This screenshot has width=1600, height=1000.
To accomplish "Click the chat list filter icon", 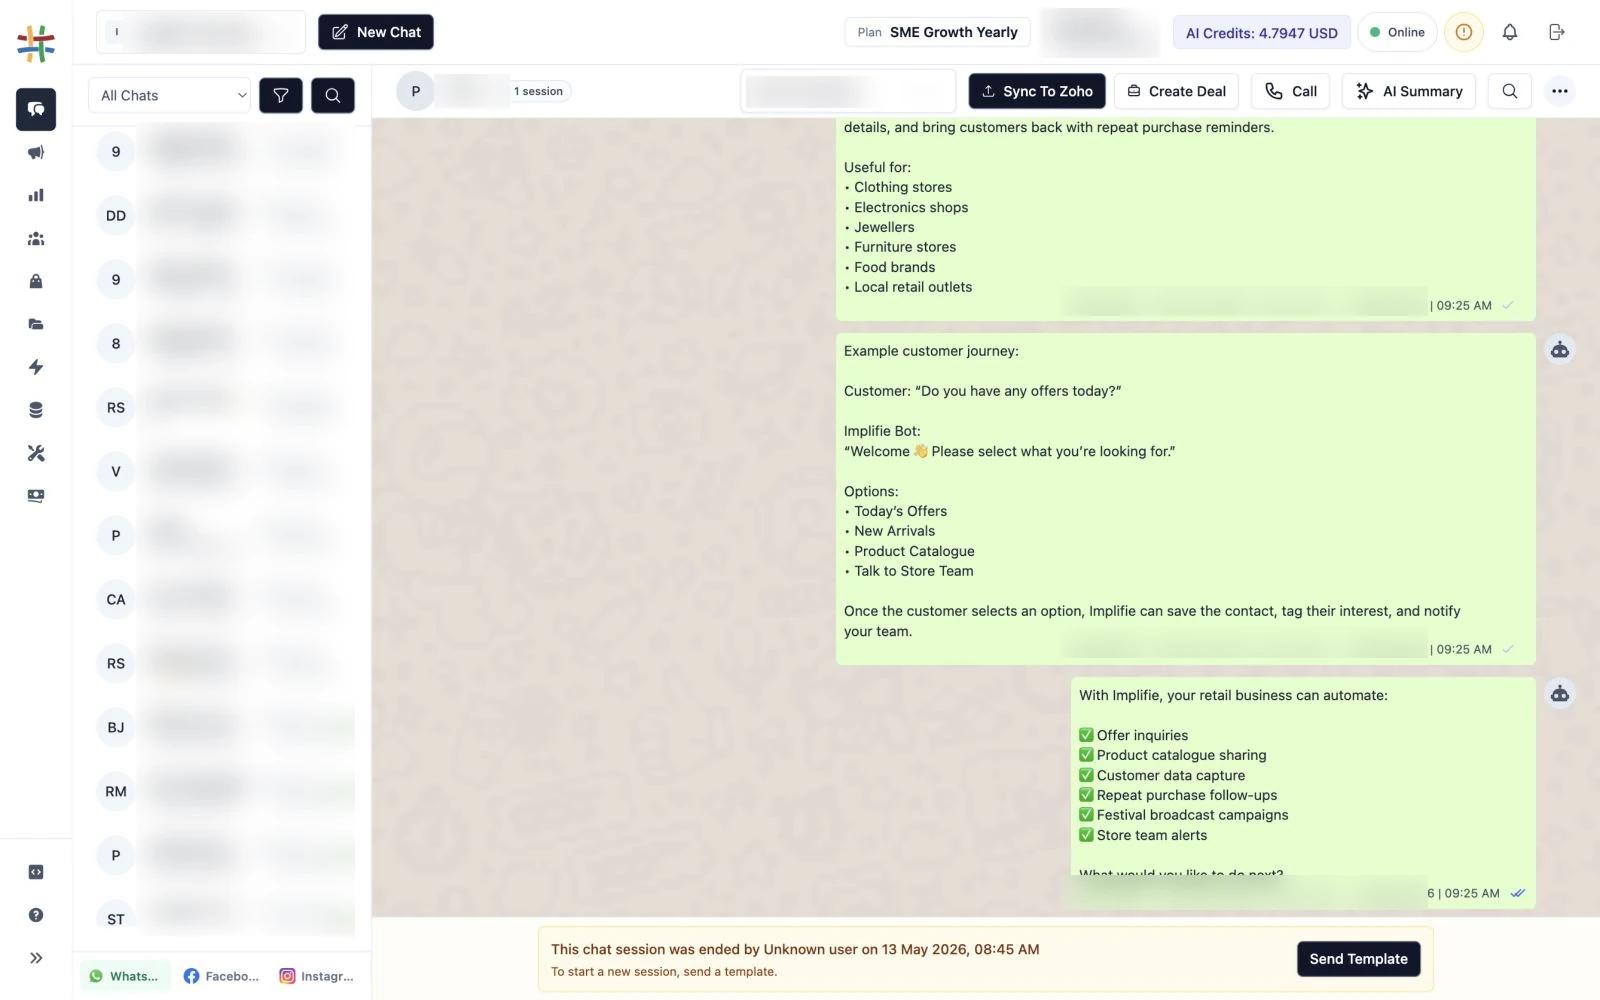I will (x=281, y=95).
